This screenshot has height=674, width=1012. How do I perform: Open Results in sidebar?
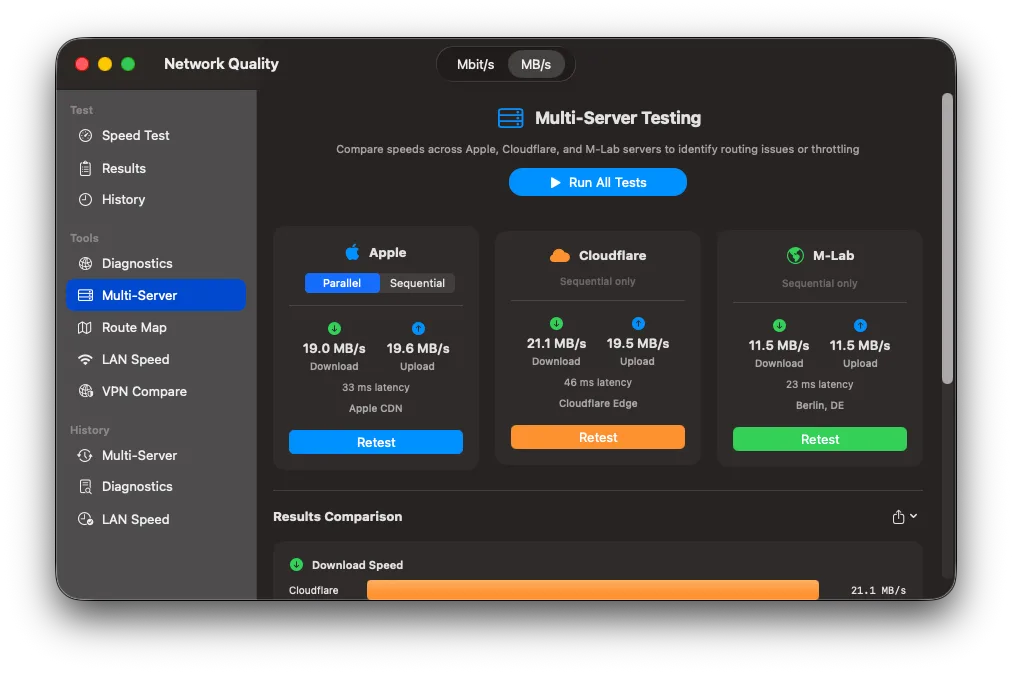click(156, 168)
